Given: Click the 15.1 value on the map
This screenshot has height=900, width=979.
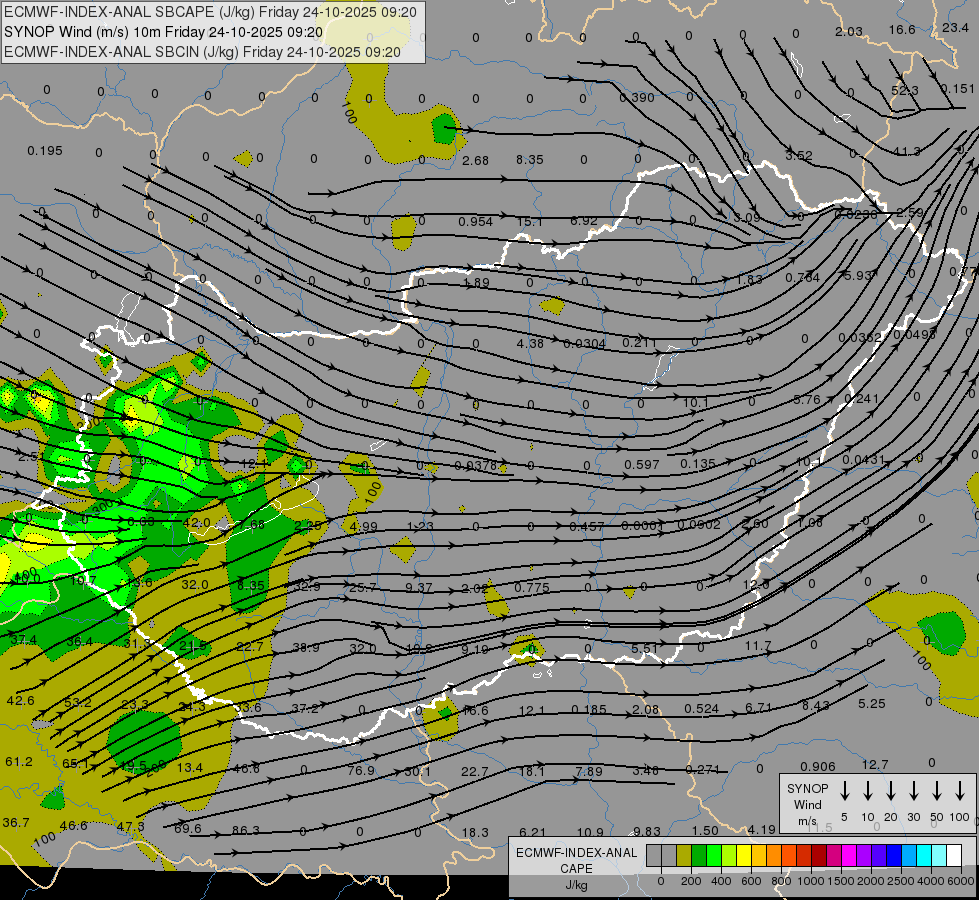Looking at the screenshot, I should (x=529, y=222).
